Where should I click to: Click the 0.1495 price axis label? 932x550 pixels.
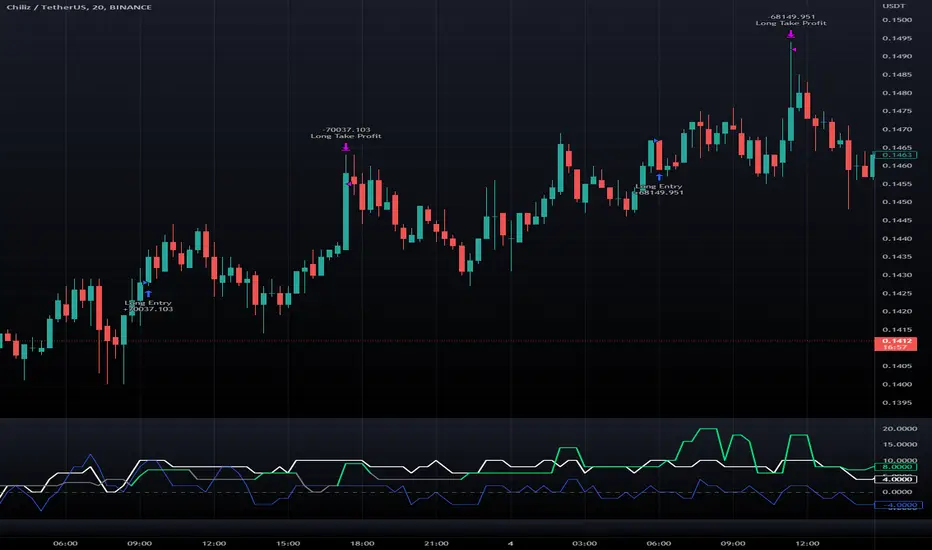[x=897, y=38]
